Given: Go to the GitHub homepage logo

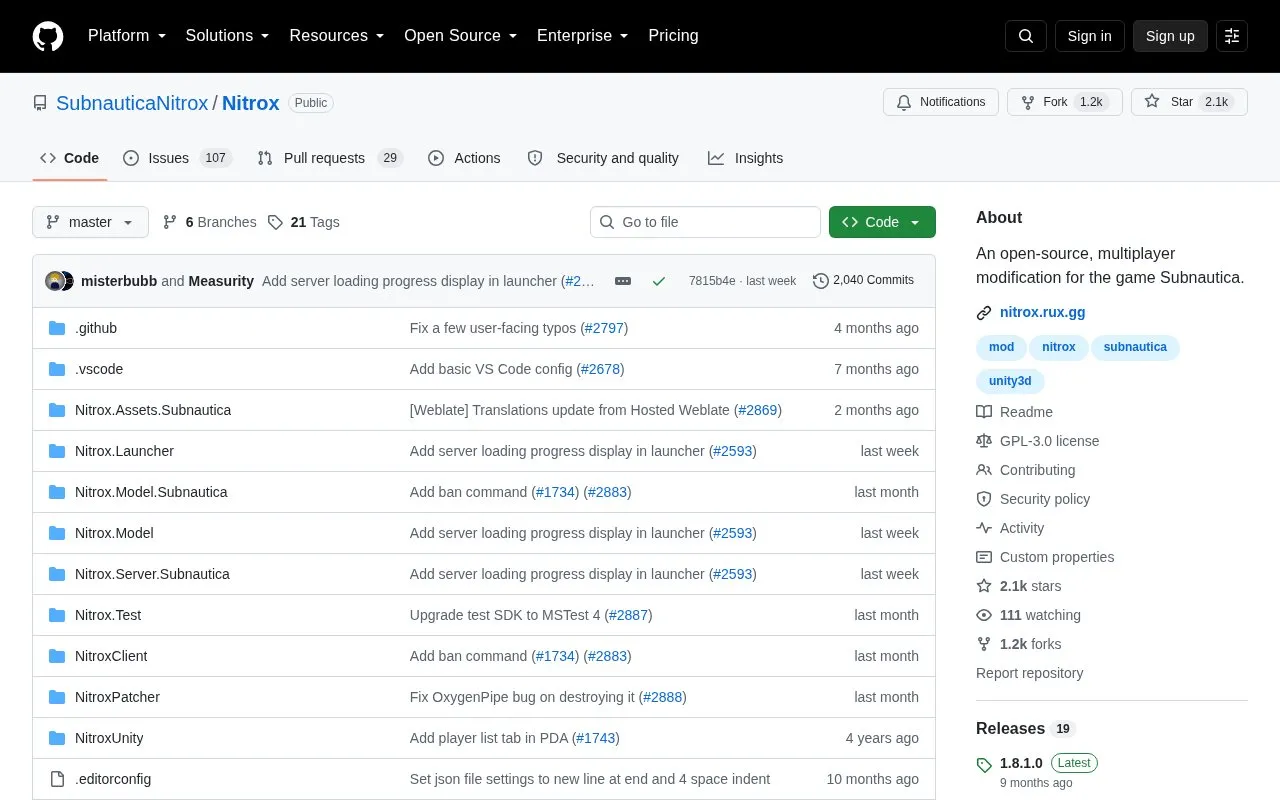Looking at the screenshot, I should tap(48, 36).
